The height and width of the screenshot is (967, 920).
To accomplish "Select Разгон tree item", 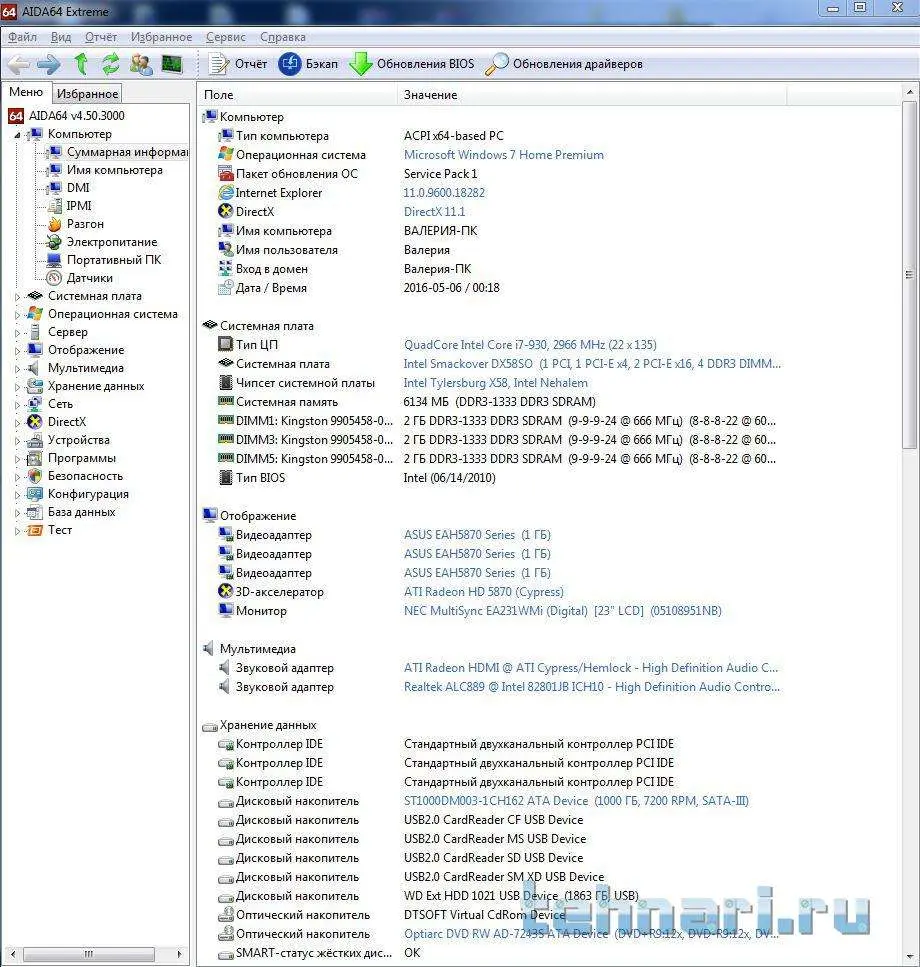I will (x=75, y=224).
